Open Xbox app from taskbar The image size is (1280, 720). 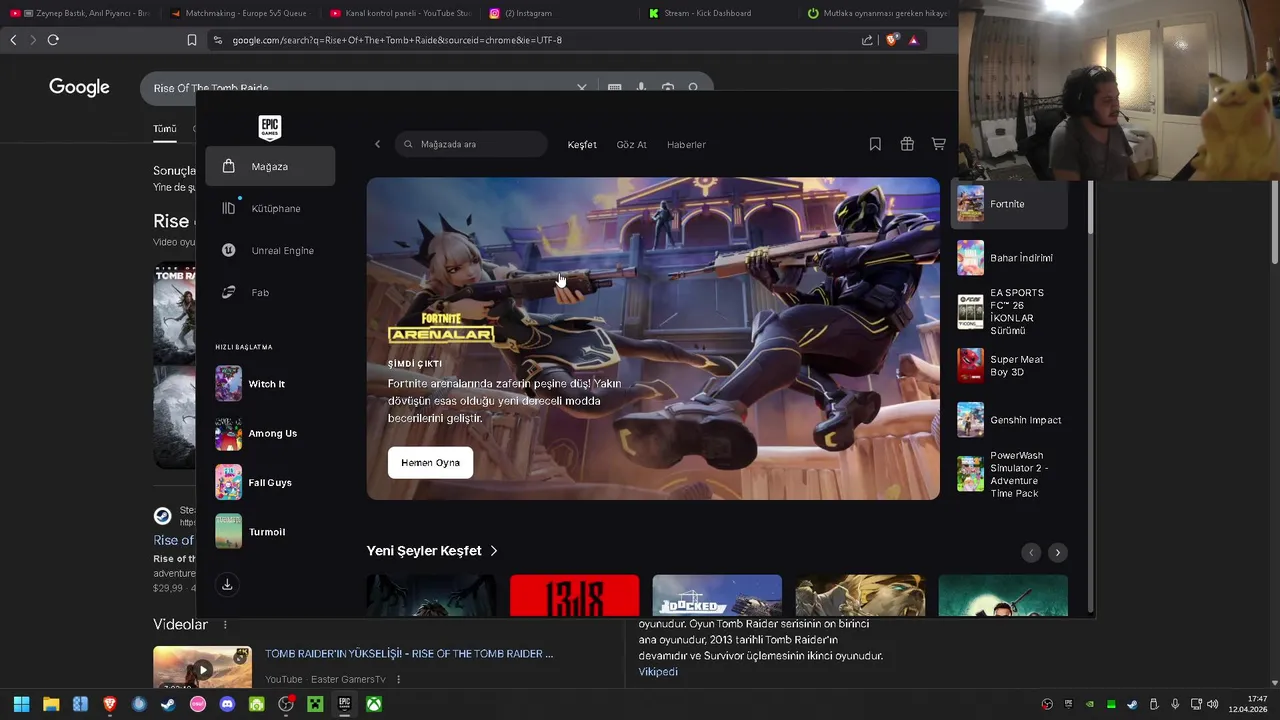(373, 704)
